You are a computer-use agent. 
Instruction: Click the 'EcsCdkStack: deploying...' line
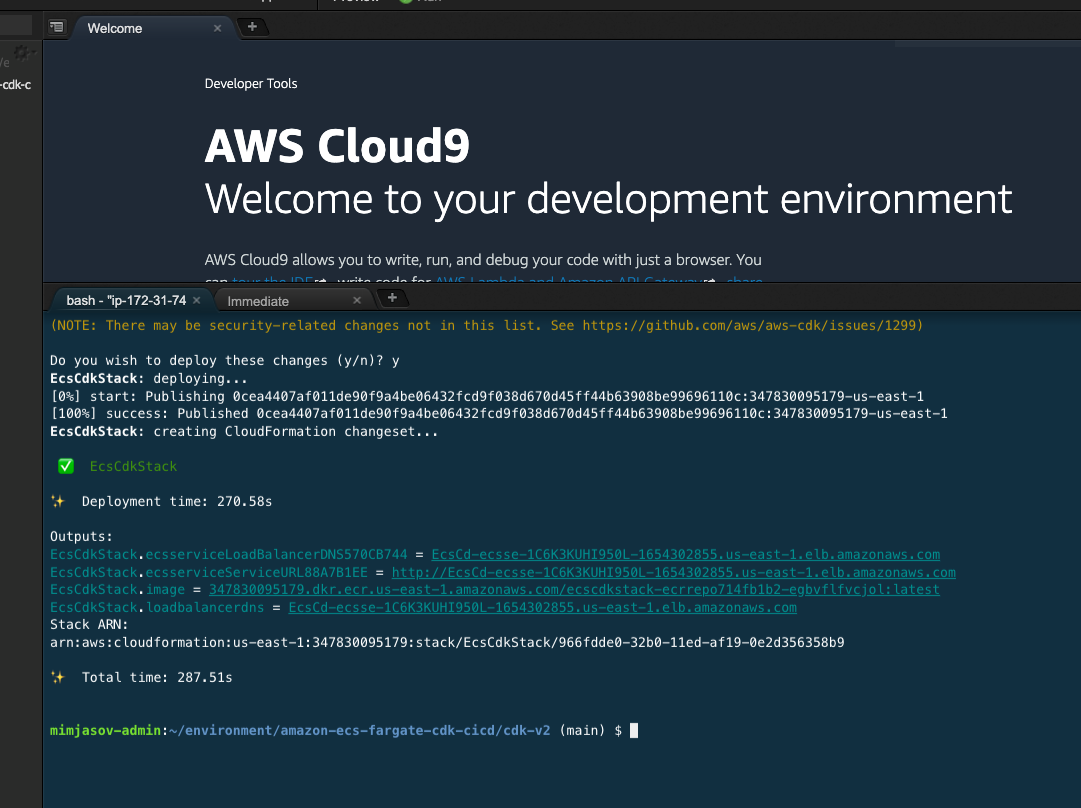(148, 378)
